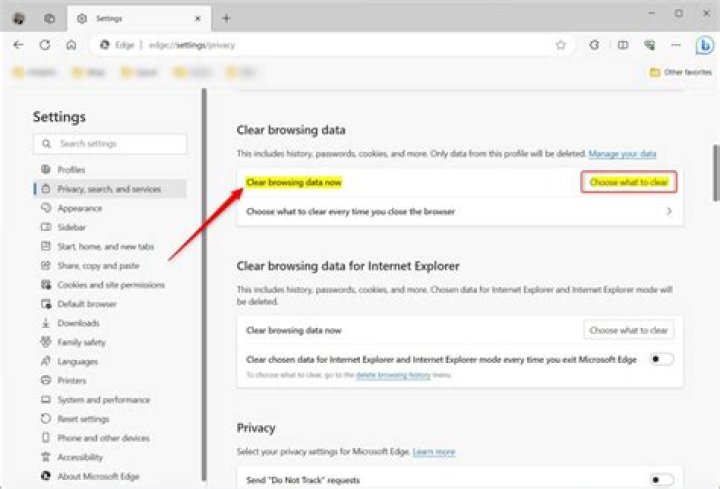Click the profile avatar icon in title bar

point(19,18)
